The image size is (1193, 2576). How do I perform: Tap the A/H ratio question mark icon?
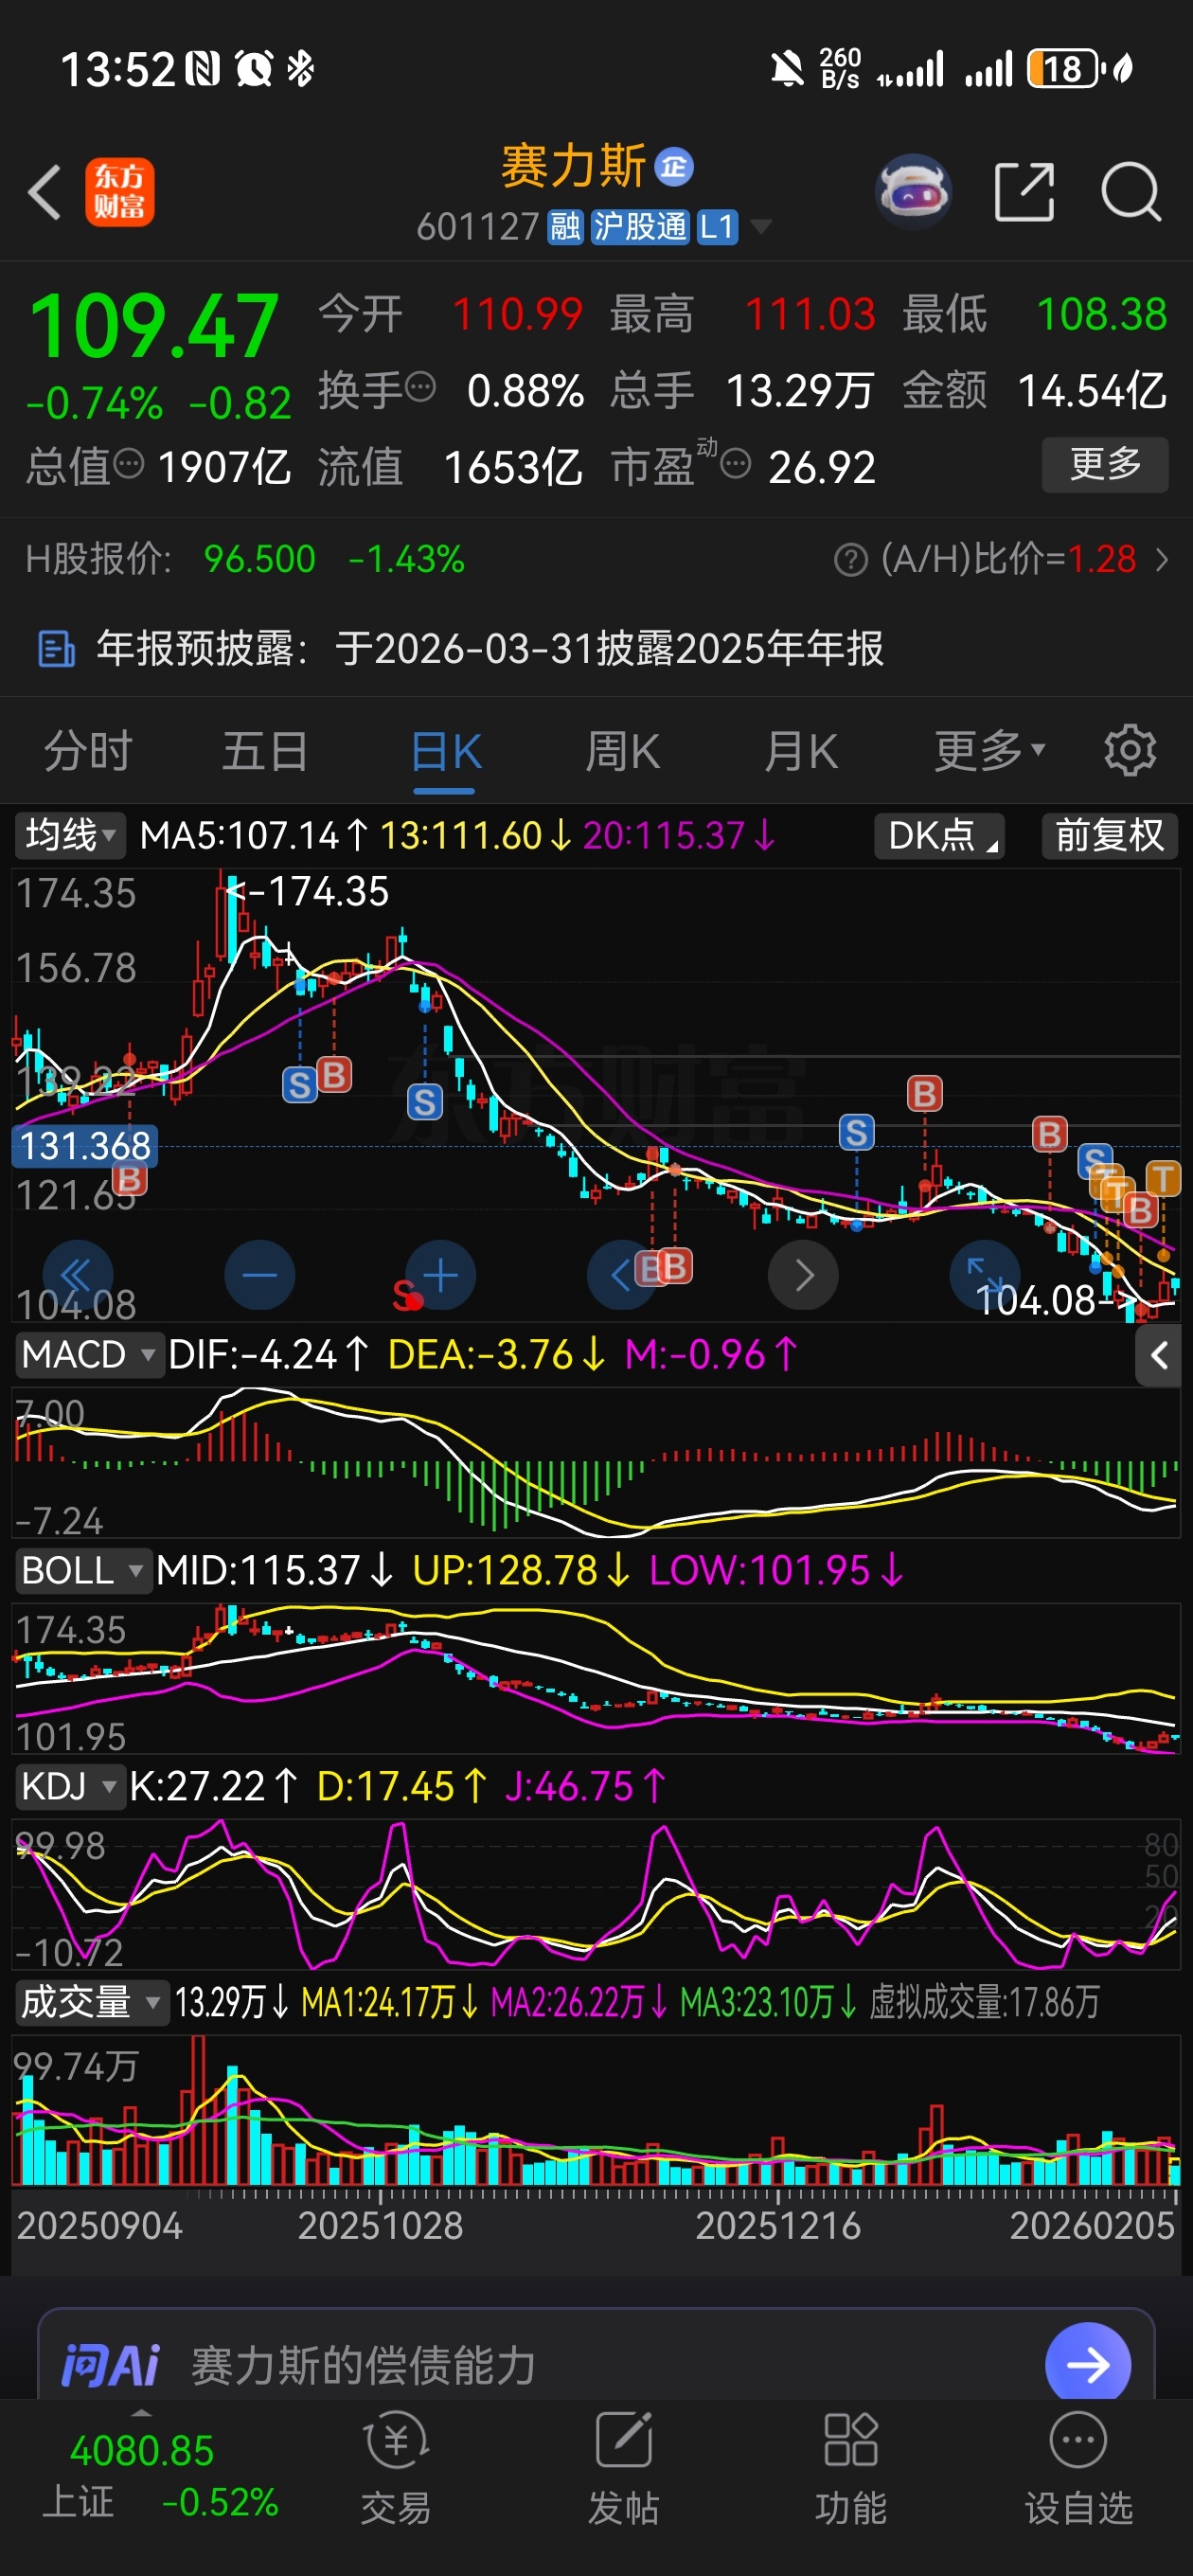click(x=850, y=560)
